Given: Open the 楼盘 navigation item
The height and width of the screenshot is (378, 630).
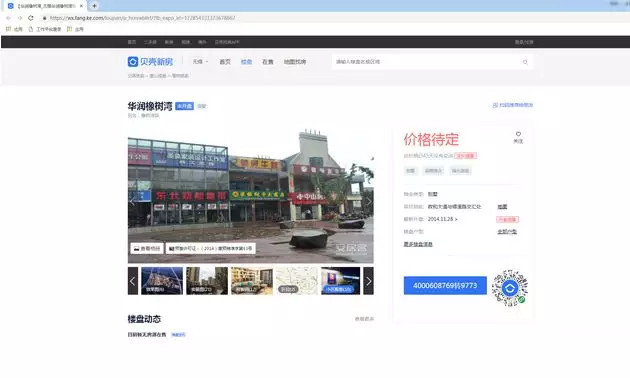Looking at the screenshot, I should click(246, 61).
